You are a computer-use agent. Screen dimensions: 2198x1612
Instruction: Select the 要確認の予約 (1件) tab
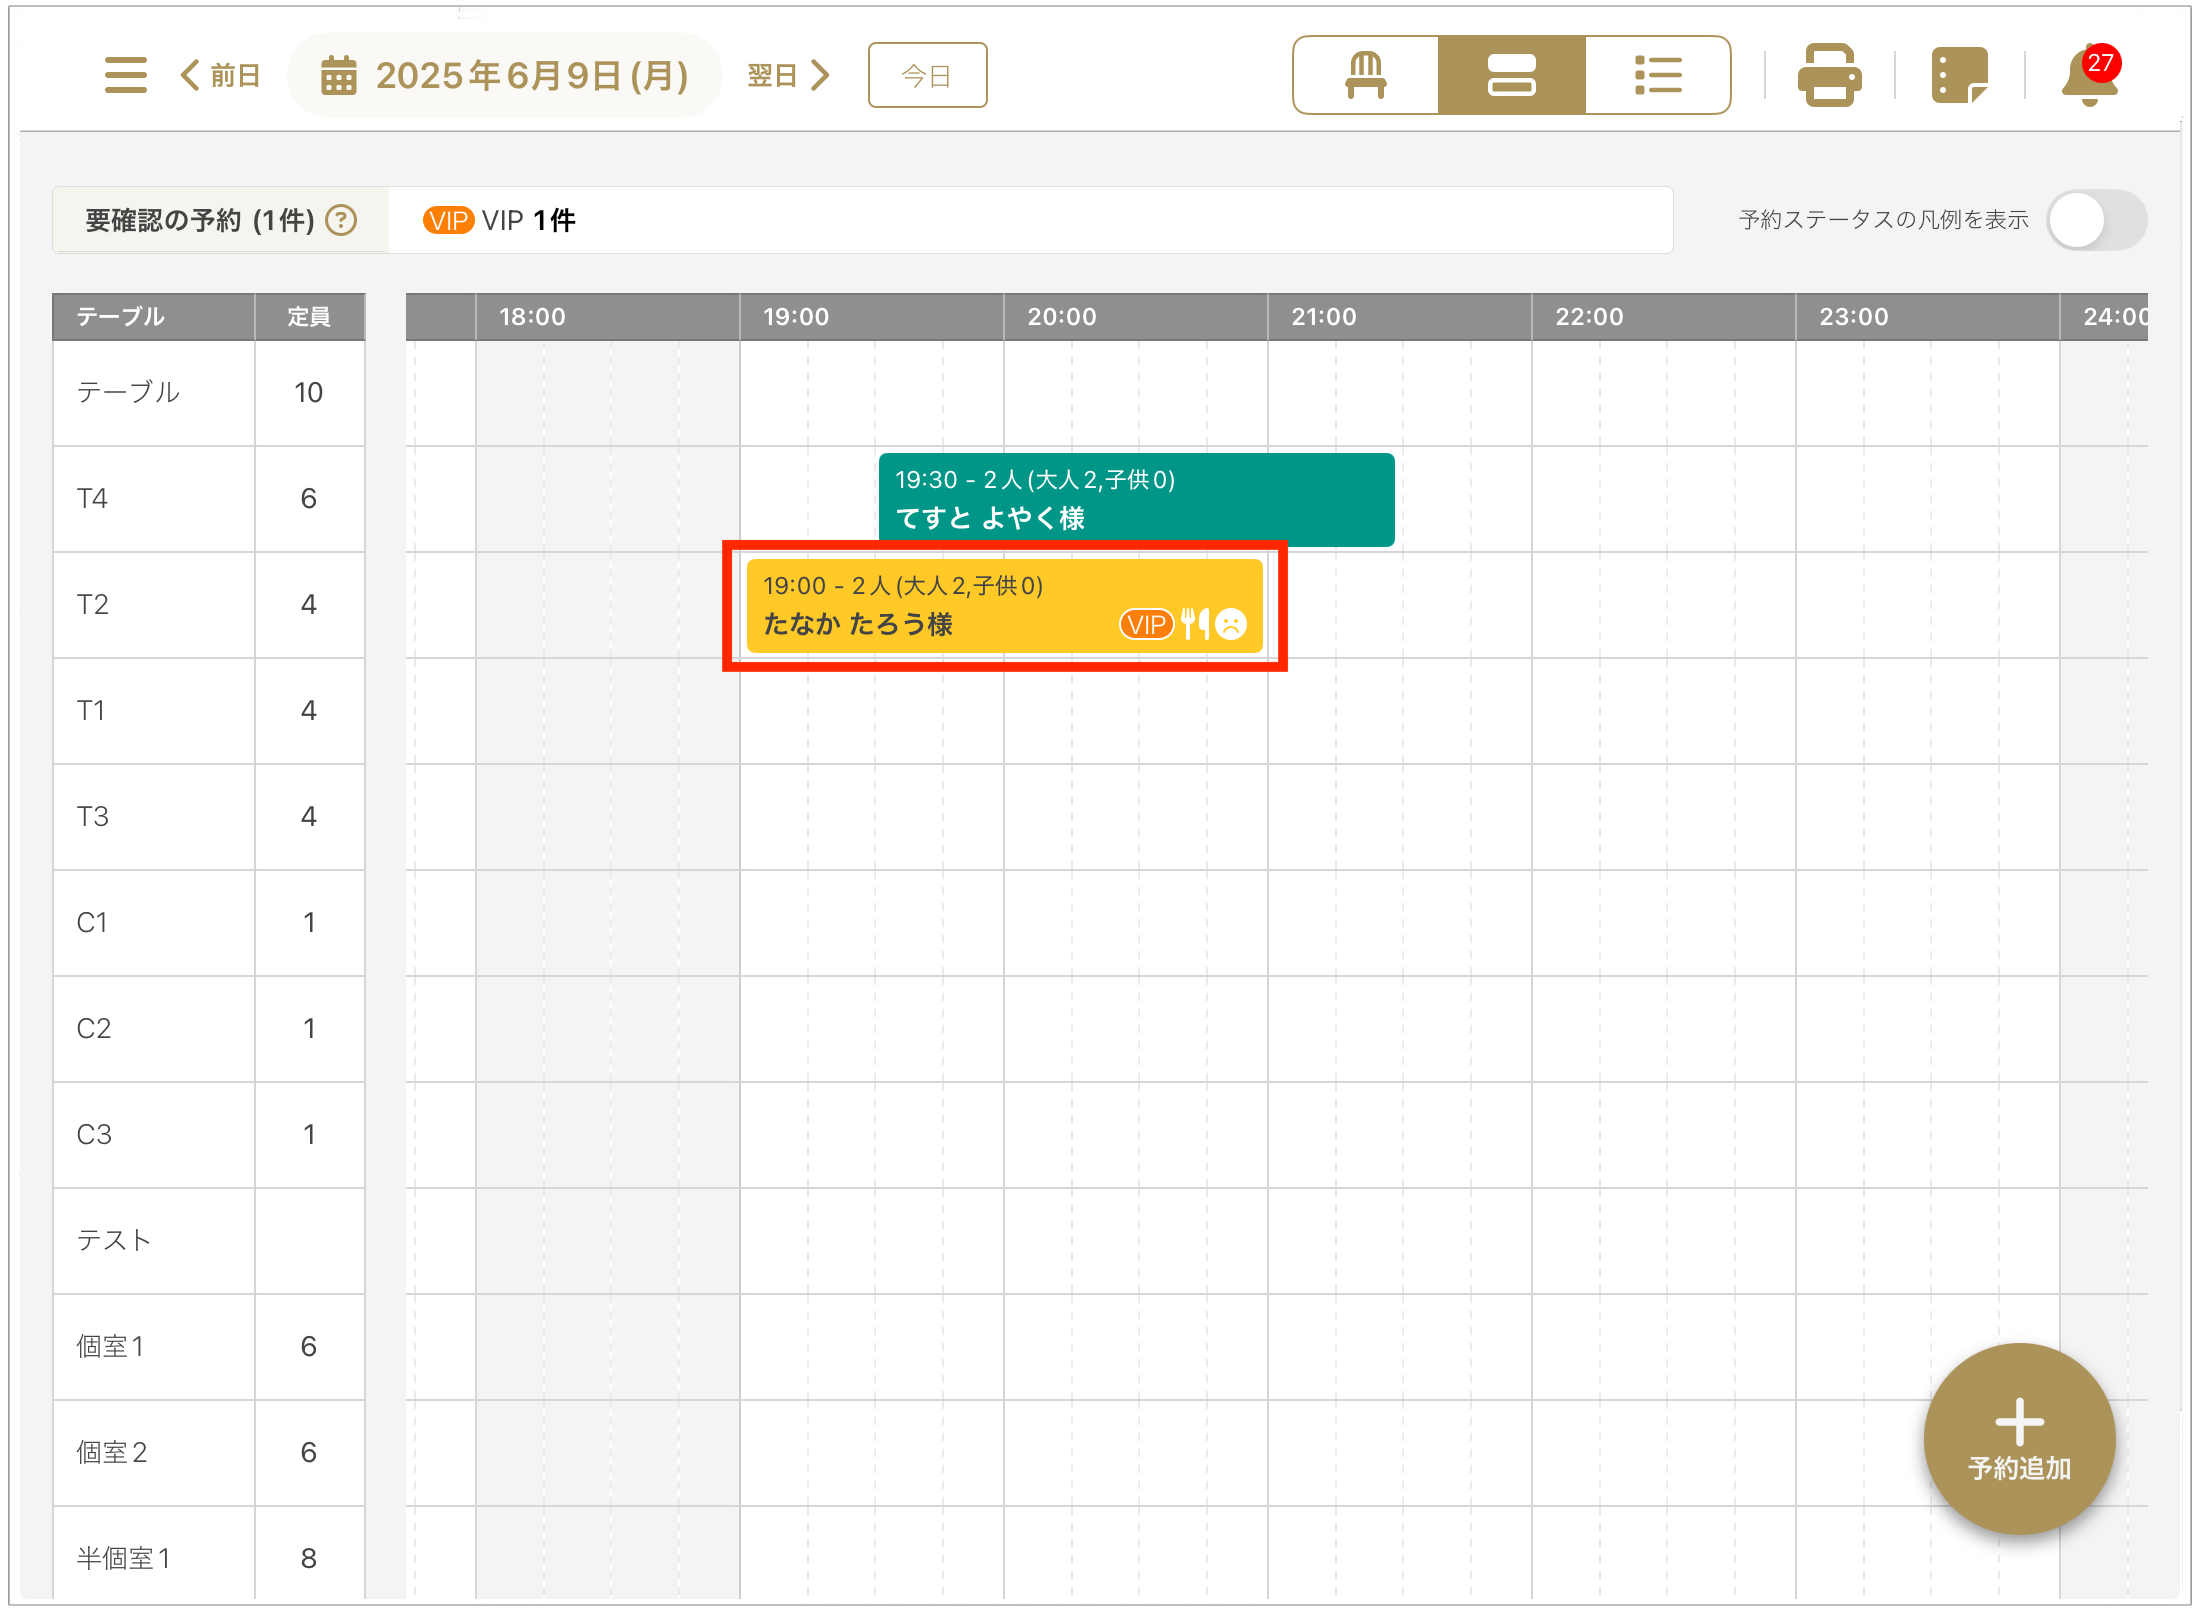tap(200, 220)
